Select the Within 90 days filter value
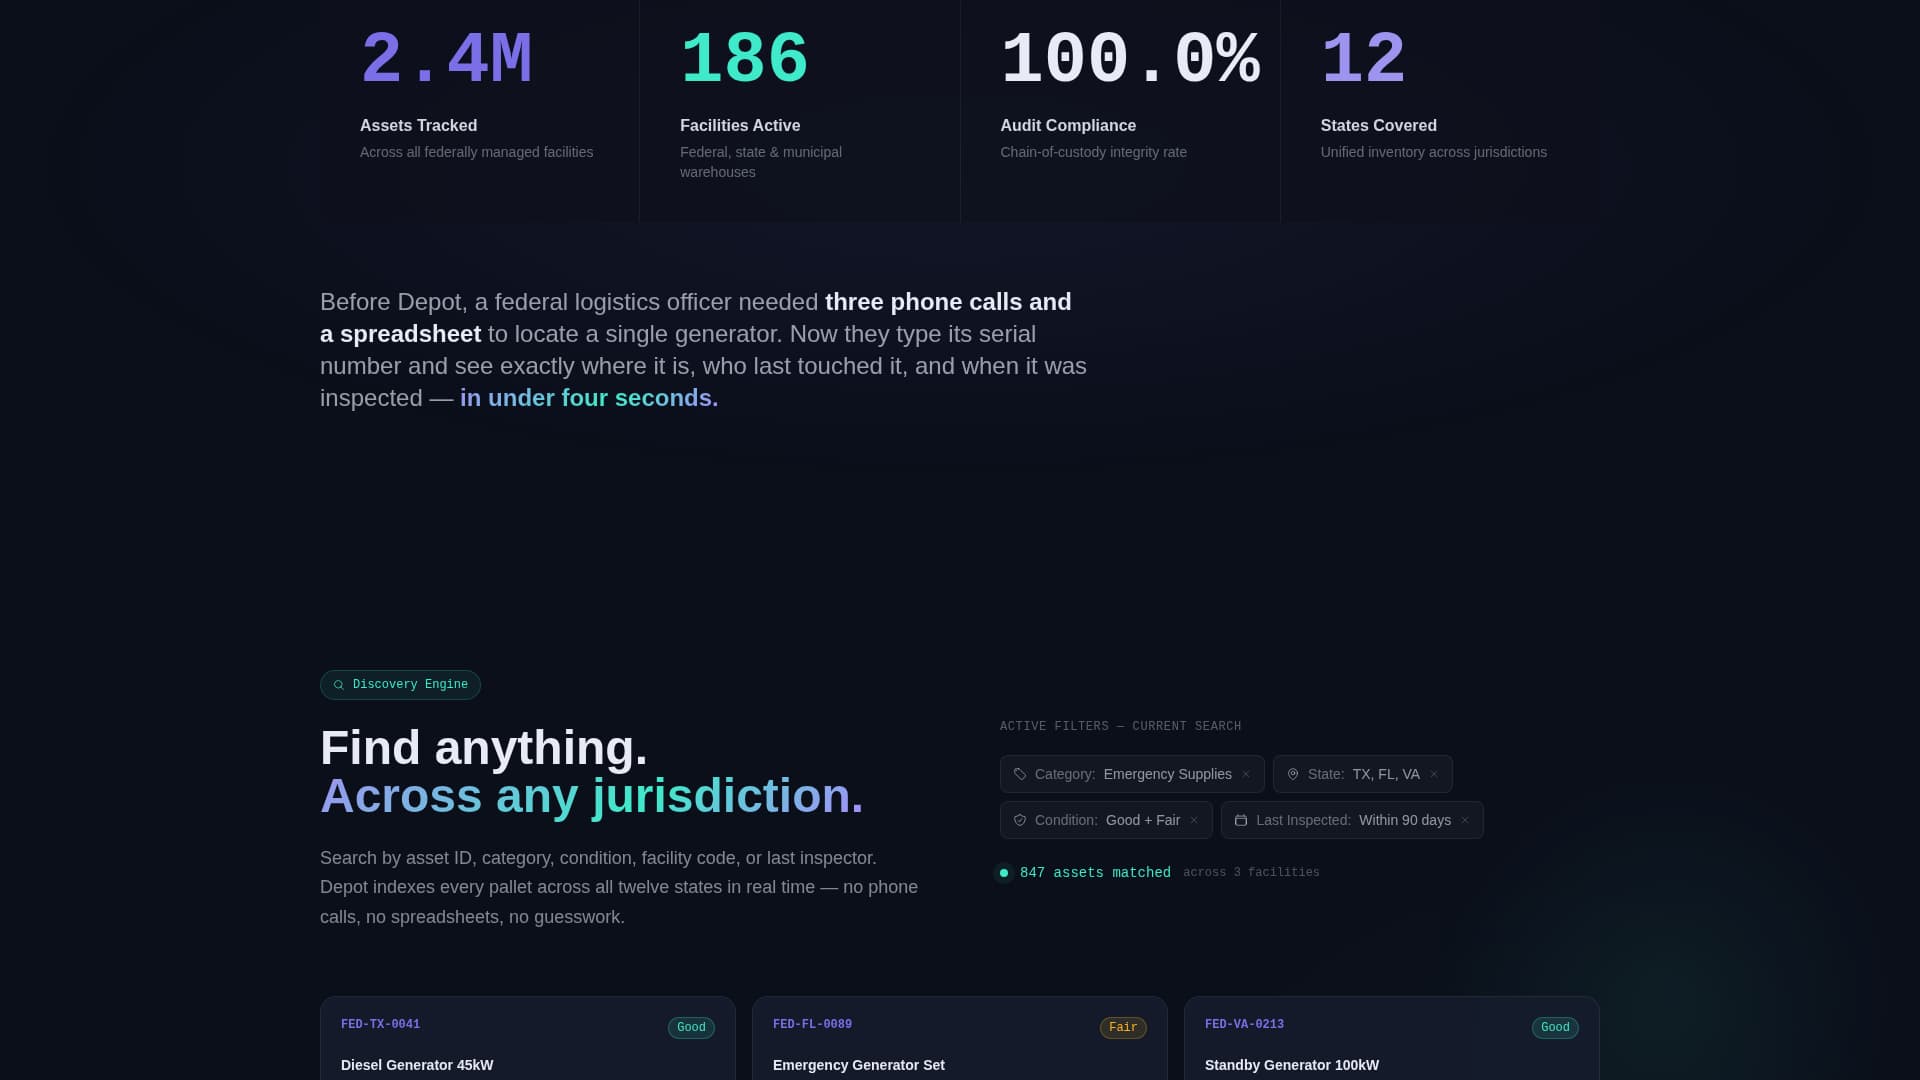The image size is (1920, 1080). (x=1405, y=820)
